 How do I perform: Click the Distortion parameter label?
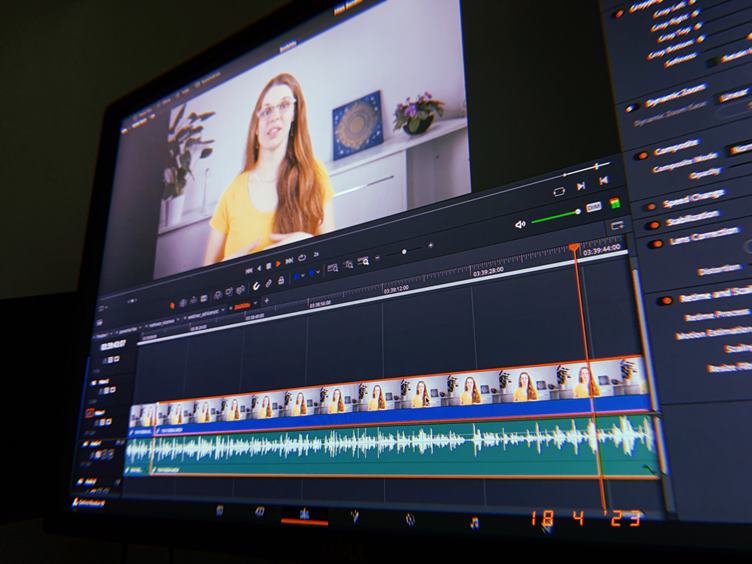[x=718, y=270]
